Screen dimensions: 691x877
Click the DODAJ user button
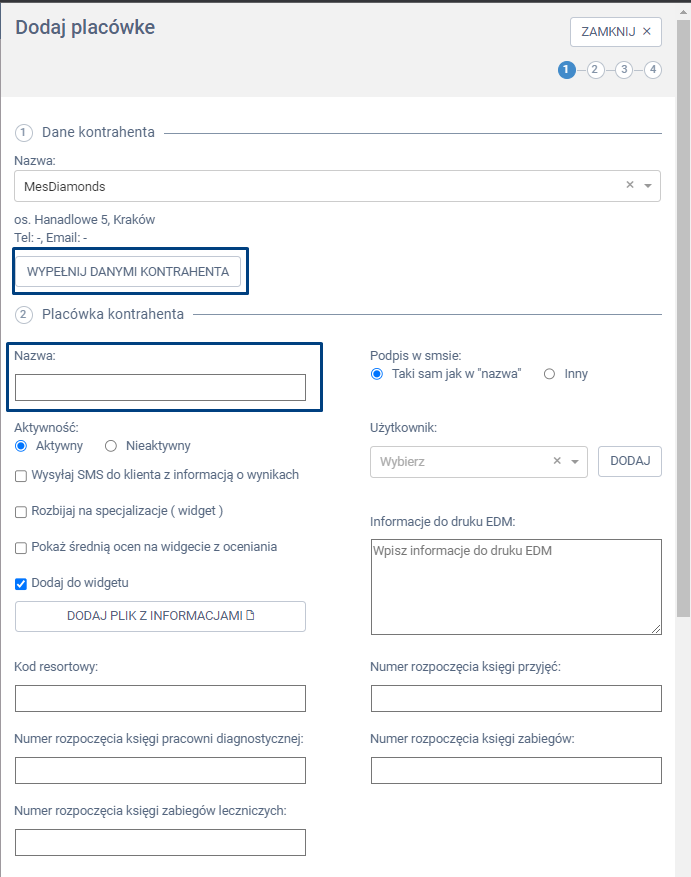630,461
